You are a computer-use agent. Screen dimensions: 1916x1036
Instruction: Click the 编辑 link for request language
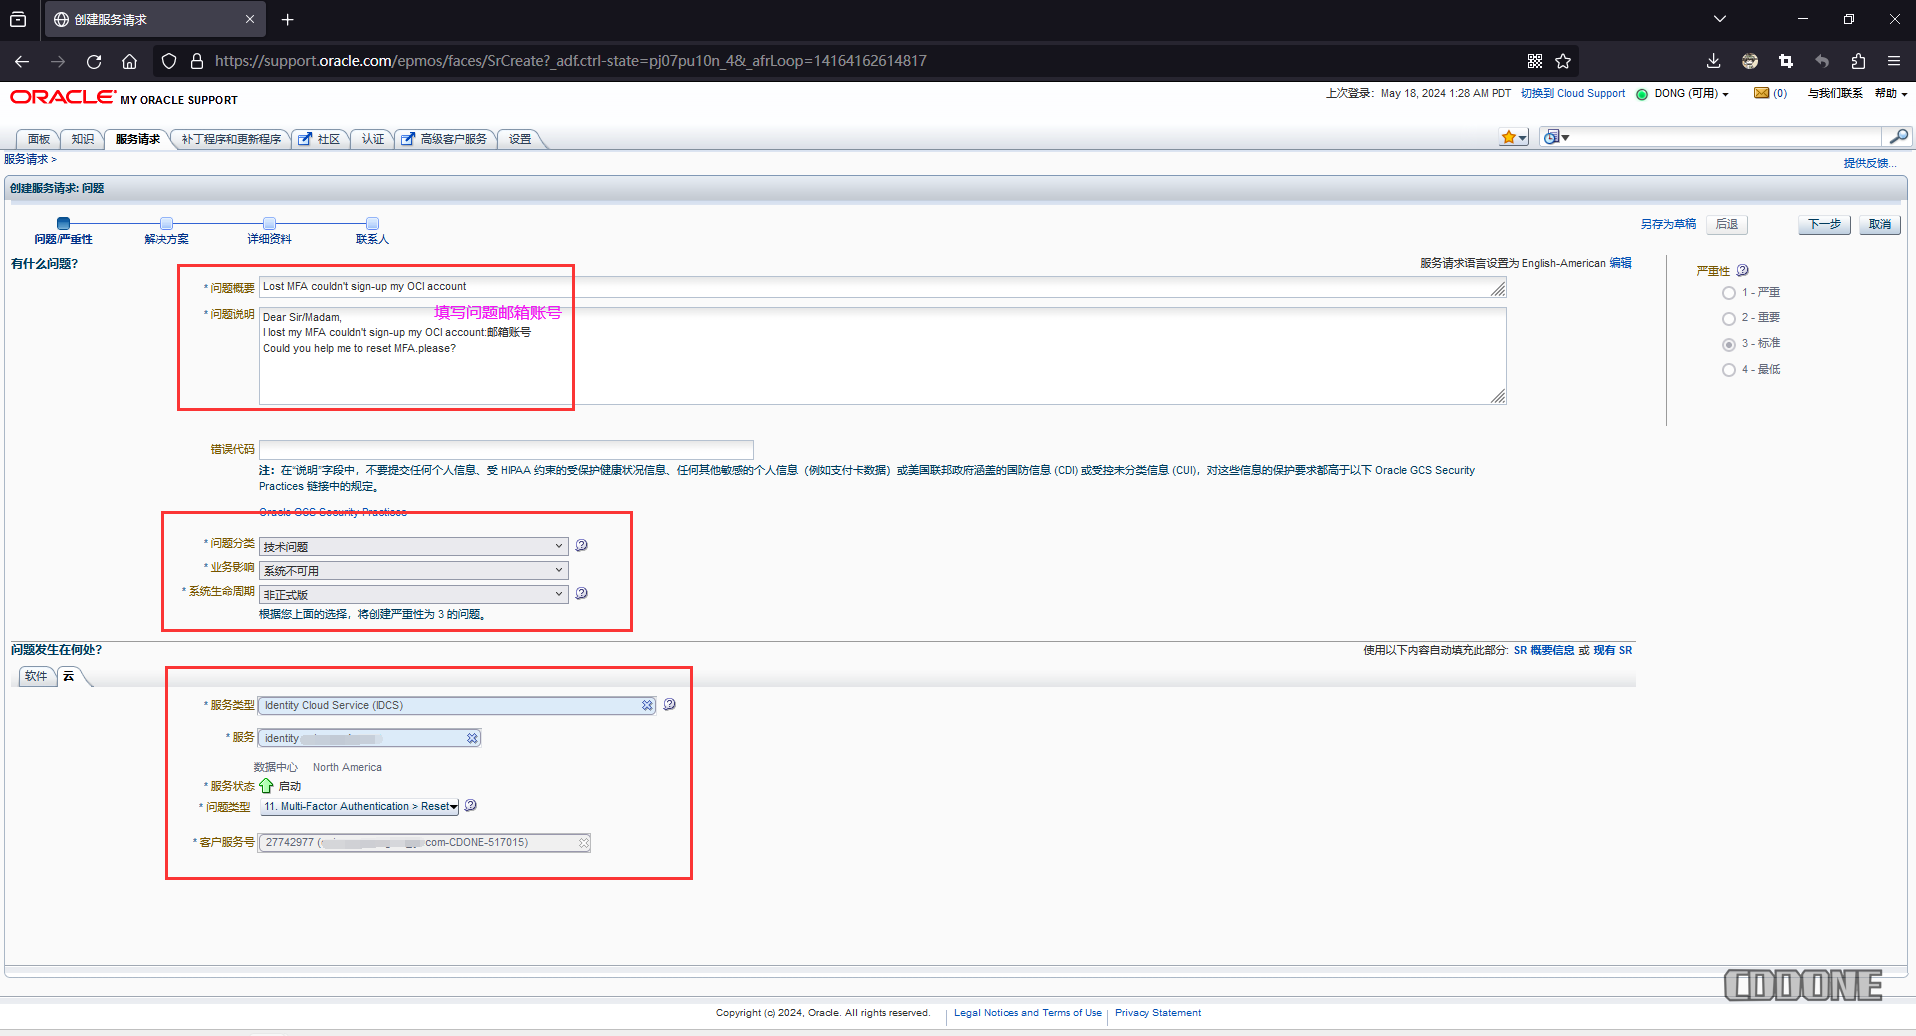click(x=1621, y=263)
